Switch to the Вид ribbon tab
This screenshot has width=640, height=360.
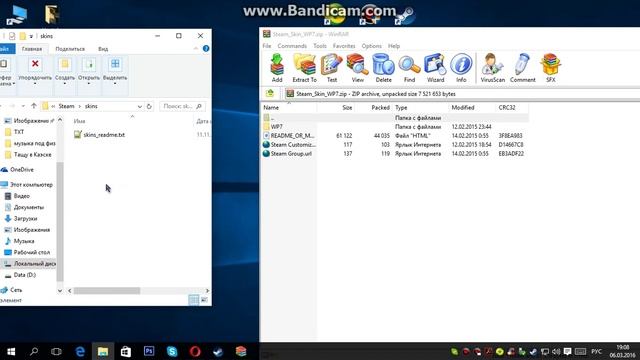(x=103, y=49)
